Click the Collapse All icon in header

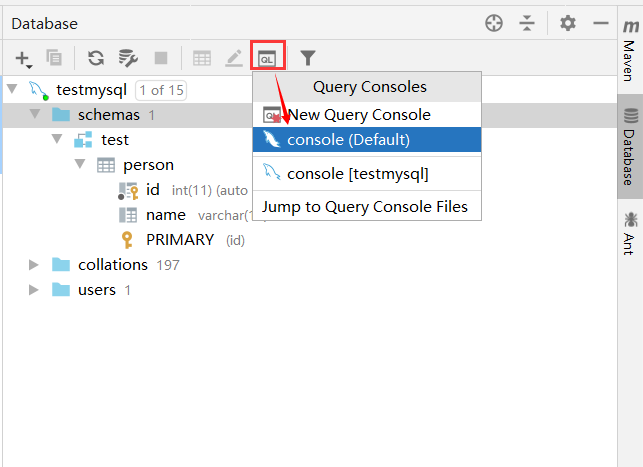tap(527, 23)
